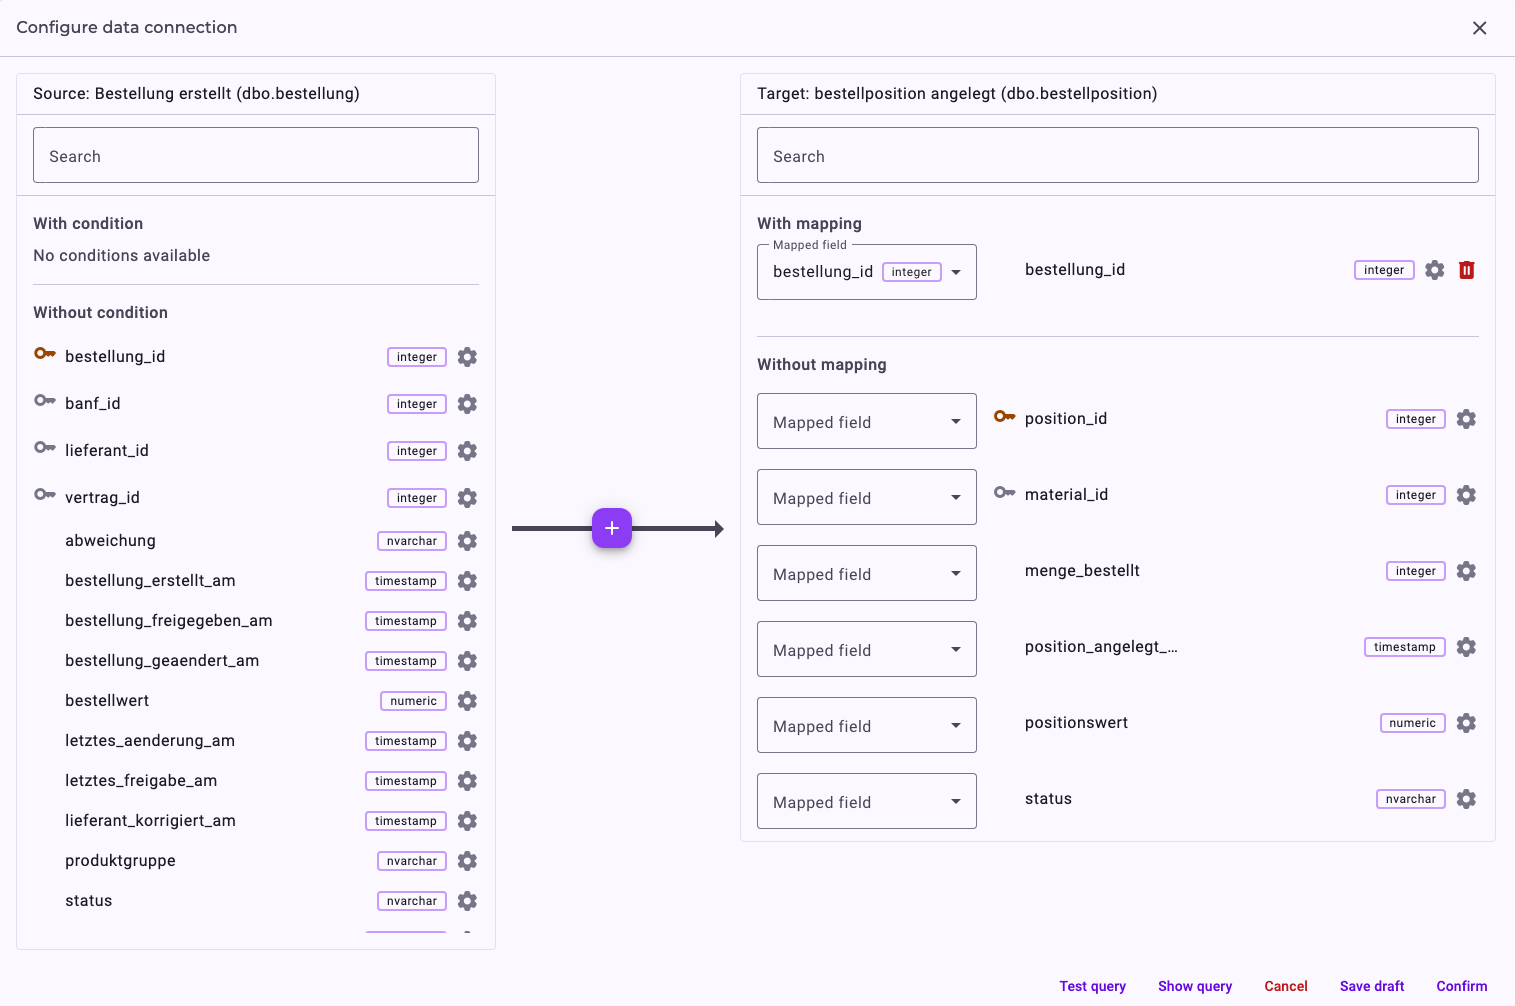
Task: Save the connection as draft
Action: coord(1372,986)
